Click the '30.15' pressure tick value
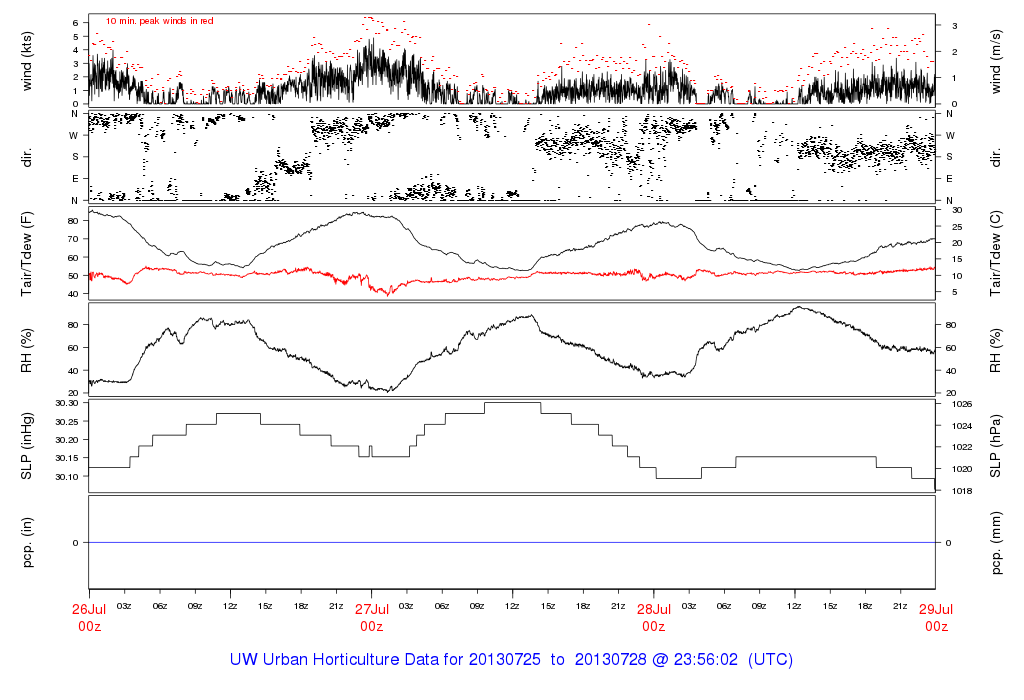1024x700 pixels. (67, 458)
